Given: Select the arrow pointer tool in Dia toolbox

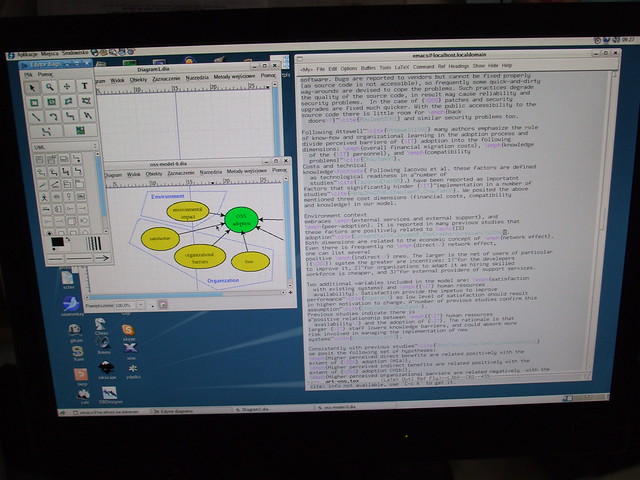Looking at the screenshot, I should coord(32,87).
